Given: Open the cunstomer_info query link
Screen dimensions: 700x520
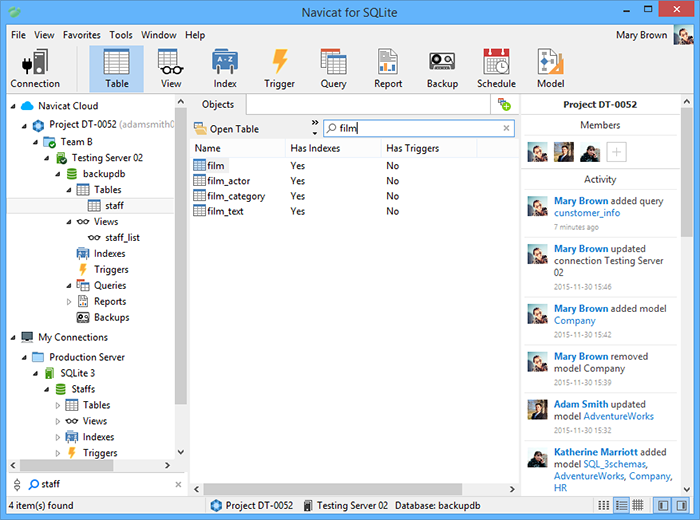Looking at the screenshot, I should coord(587,213).
